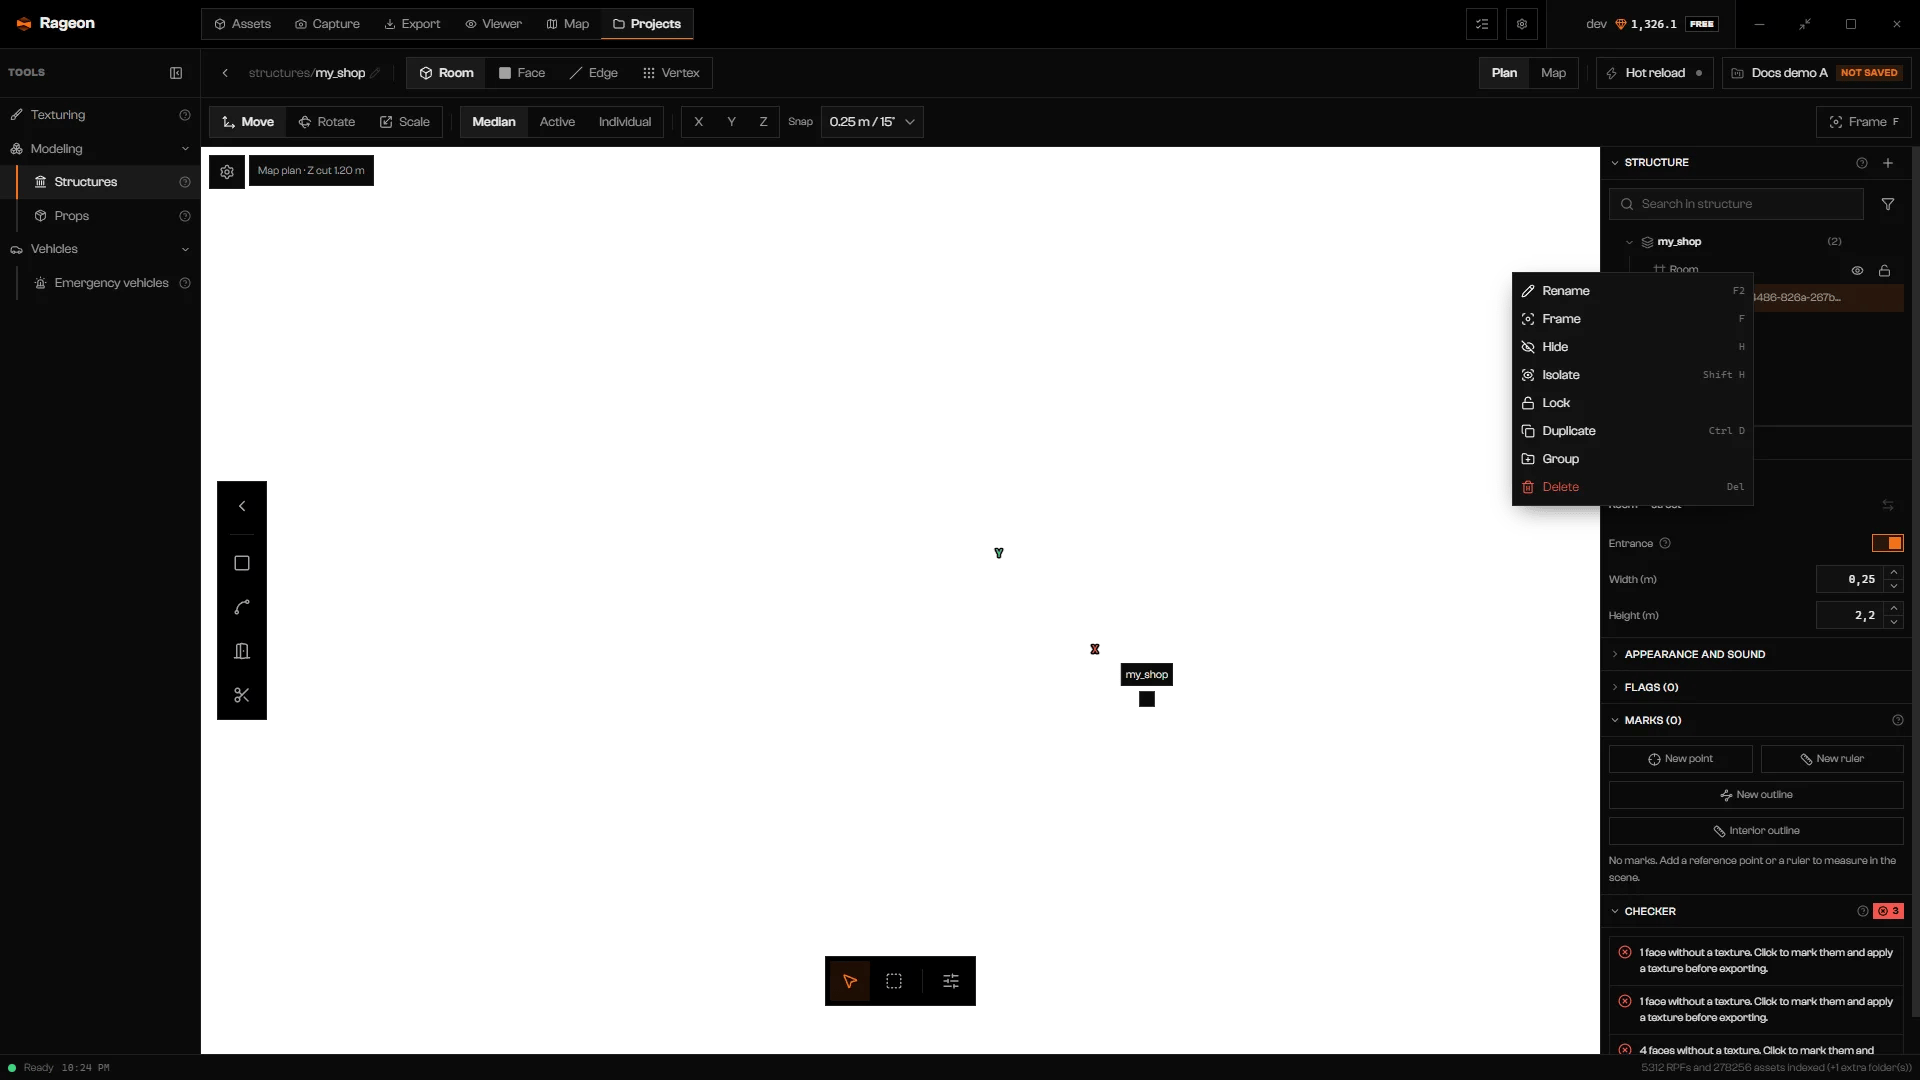This screenshot has height=1080, width=1920.
Task: Collapse the Tools sidebar panel icon
Action: pos(176,73)
